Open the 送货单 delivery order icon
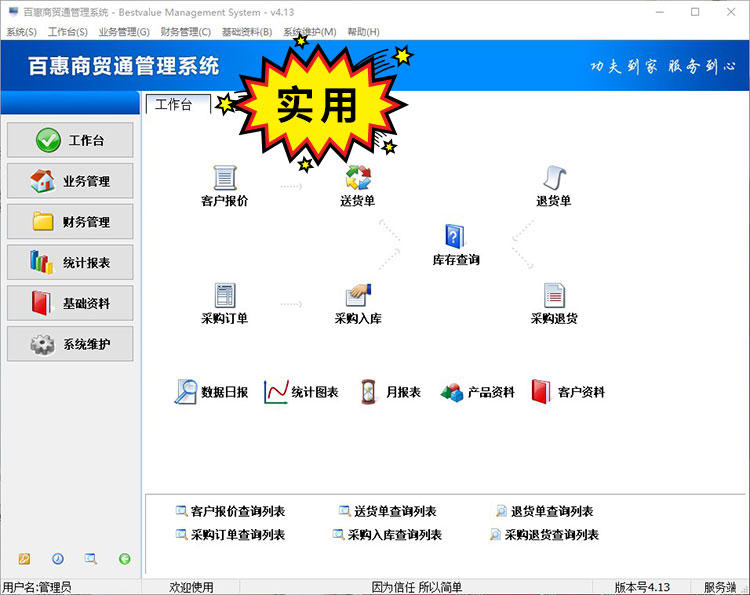 point(358,180)
